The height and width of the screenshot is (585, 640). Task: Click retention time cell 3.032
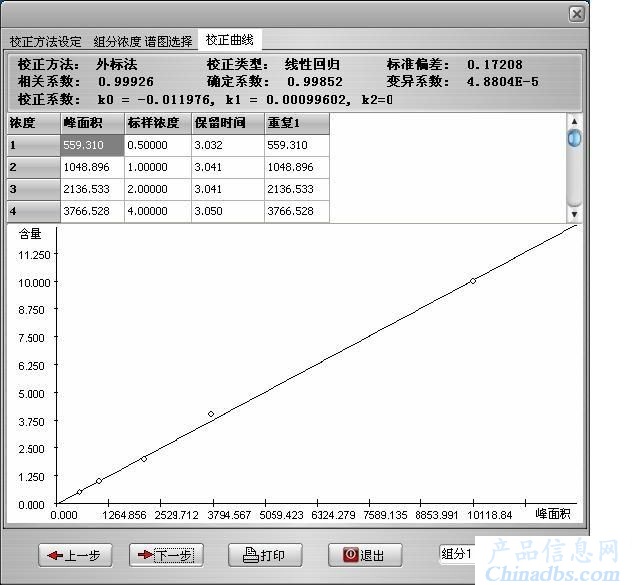click(x=228, y=145)
